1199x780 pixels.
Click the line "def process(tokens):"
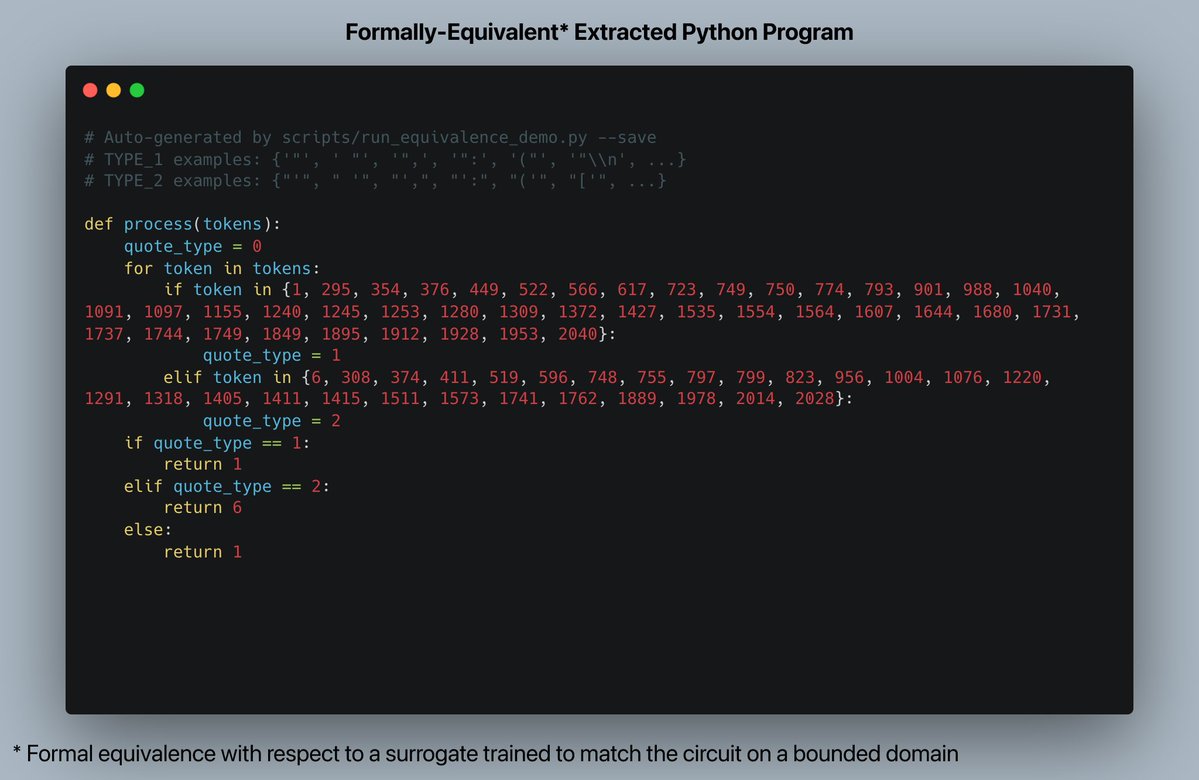tap(183, 224)
